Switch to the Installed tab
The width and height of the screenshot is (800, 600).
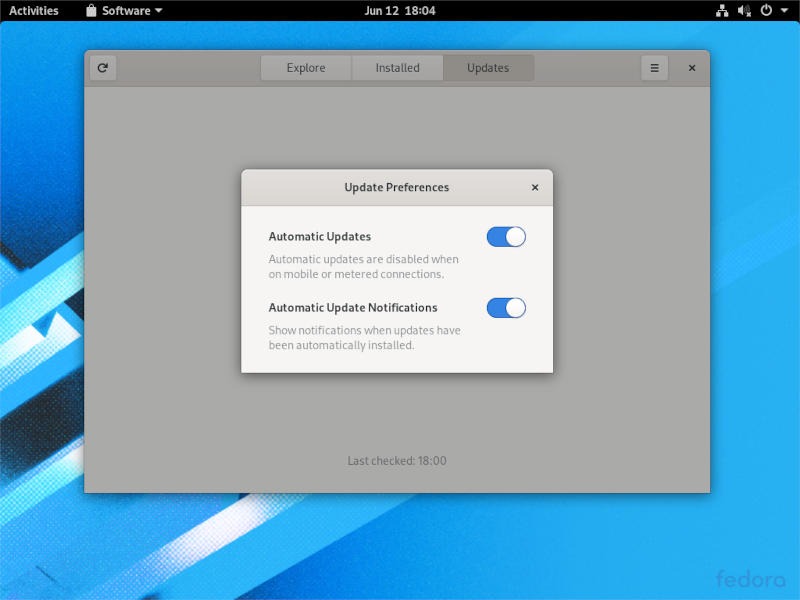(x=397, y=68)
